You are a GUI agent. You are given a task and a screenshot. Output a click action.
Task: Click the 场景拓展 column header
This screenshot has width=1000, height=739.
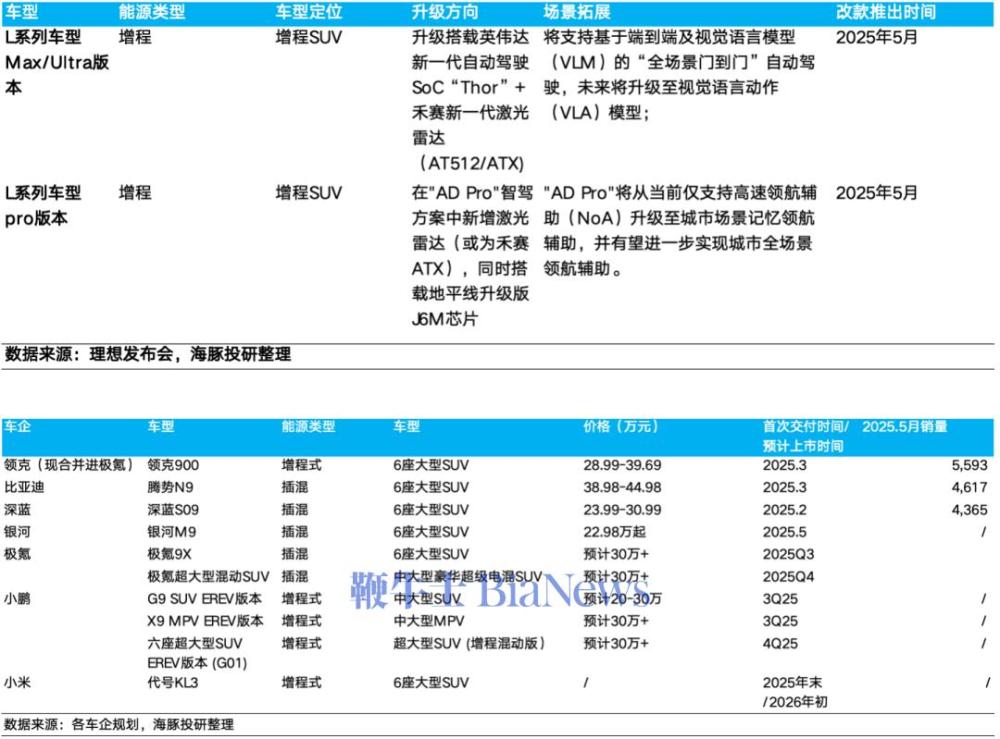click(577, 11)
